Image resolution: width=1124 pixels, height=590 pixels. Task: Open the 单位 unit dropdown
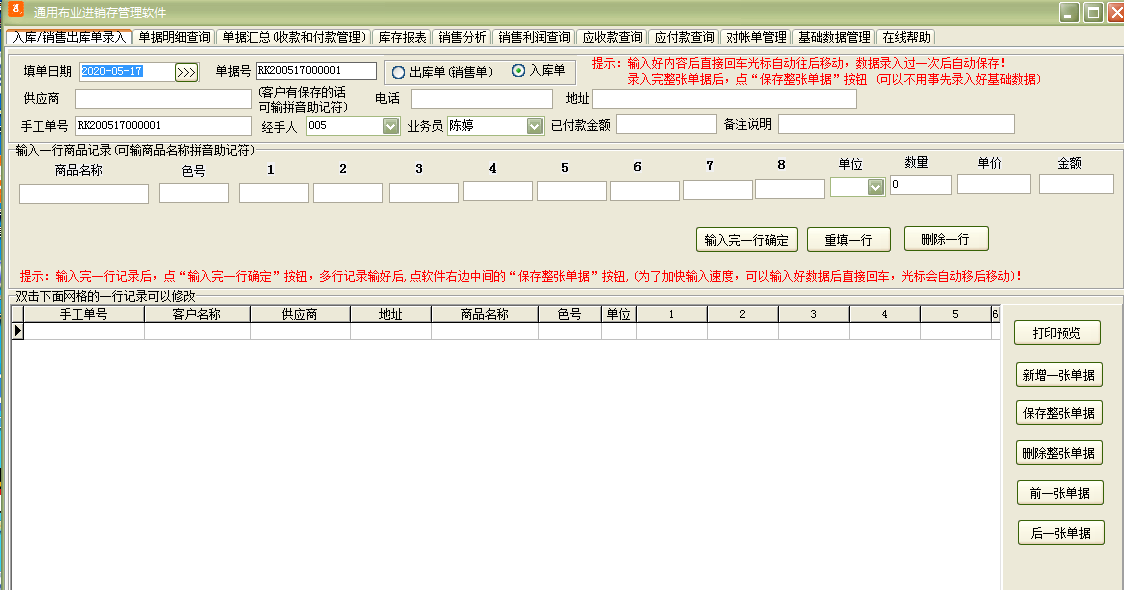tap(875, 187)
